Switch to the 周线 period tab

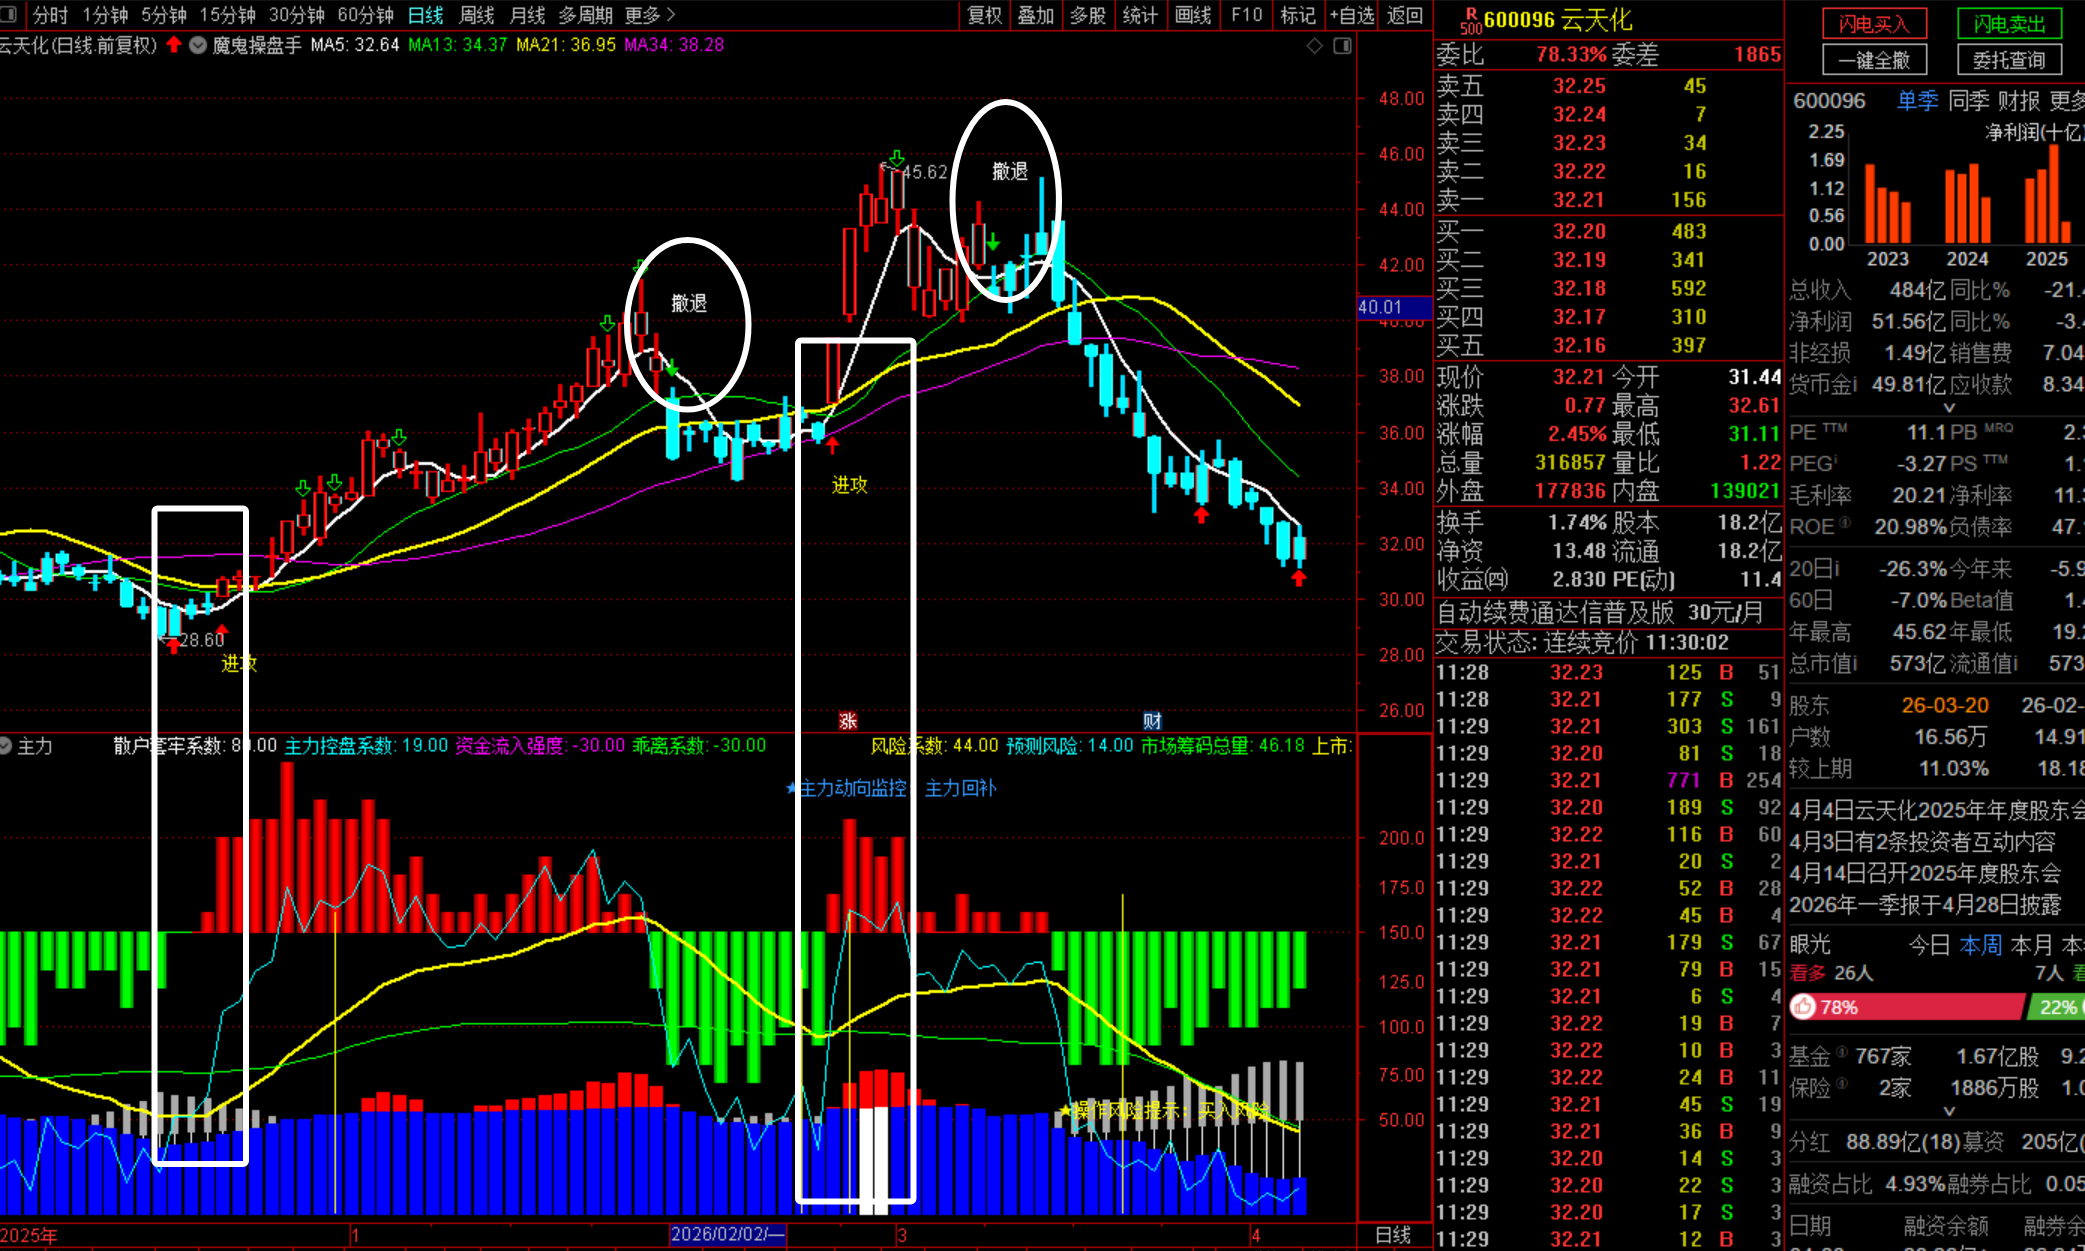click(x=476, y=15)
